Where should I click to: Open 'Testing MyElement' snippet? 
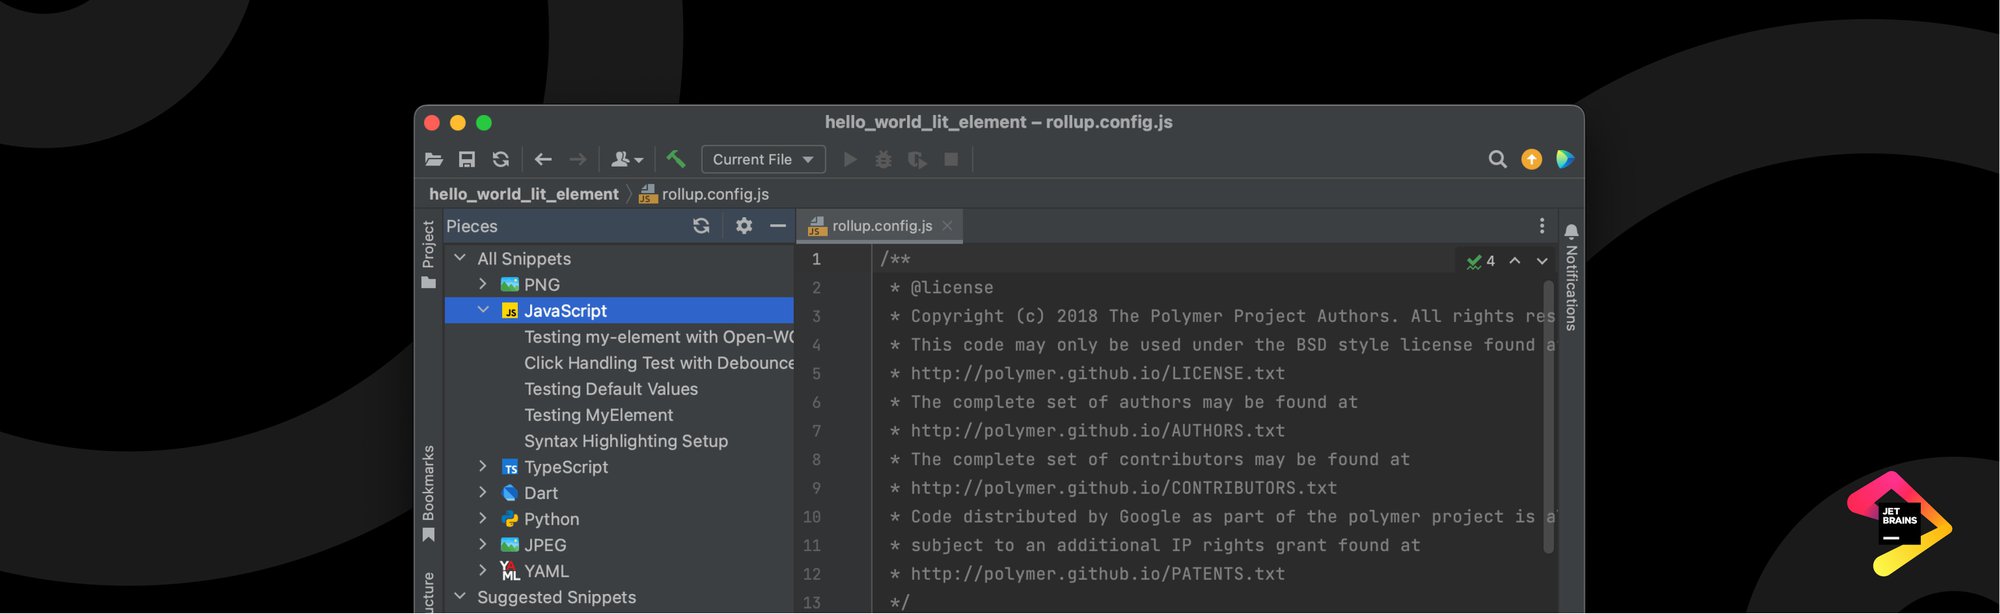598,415
